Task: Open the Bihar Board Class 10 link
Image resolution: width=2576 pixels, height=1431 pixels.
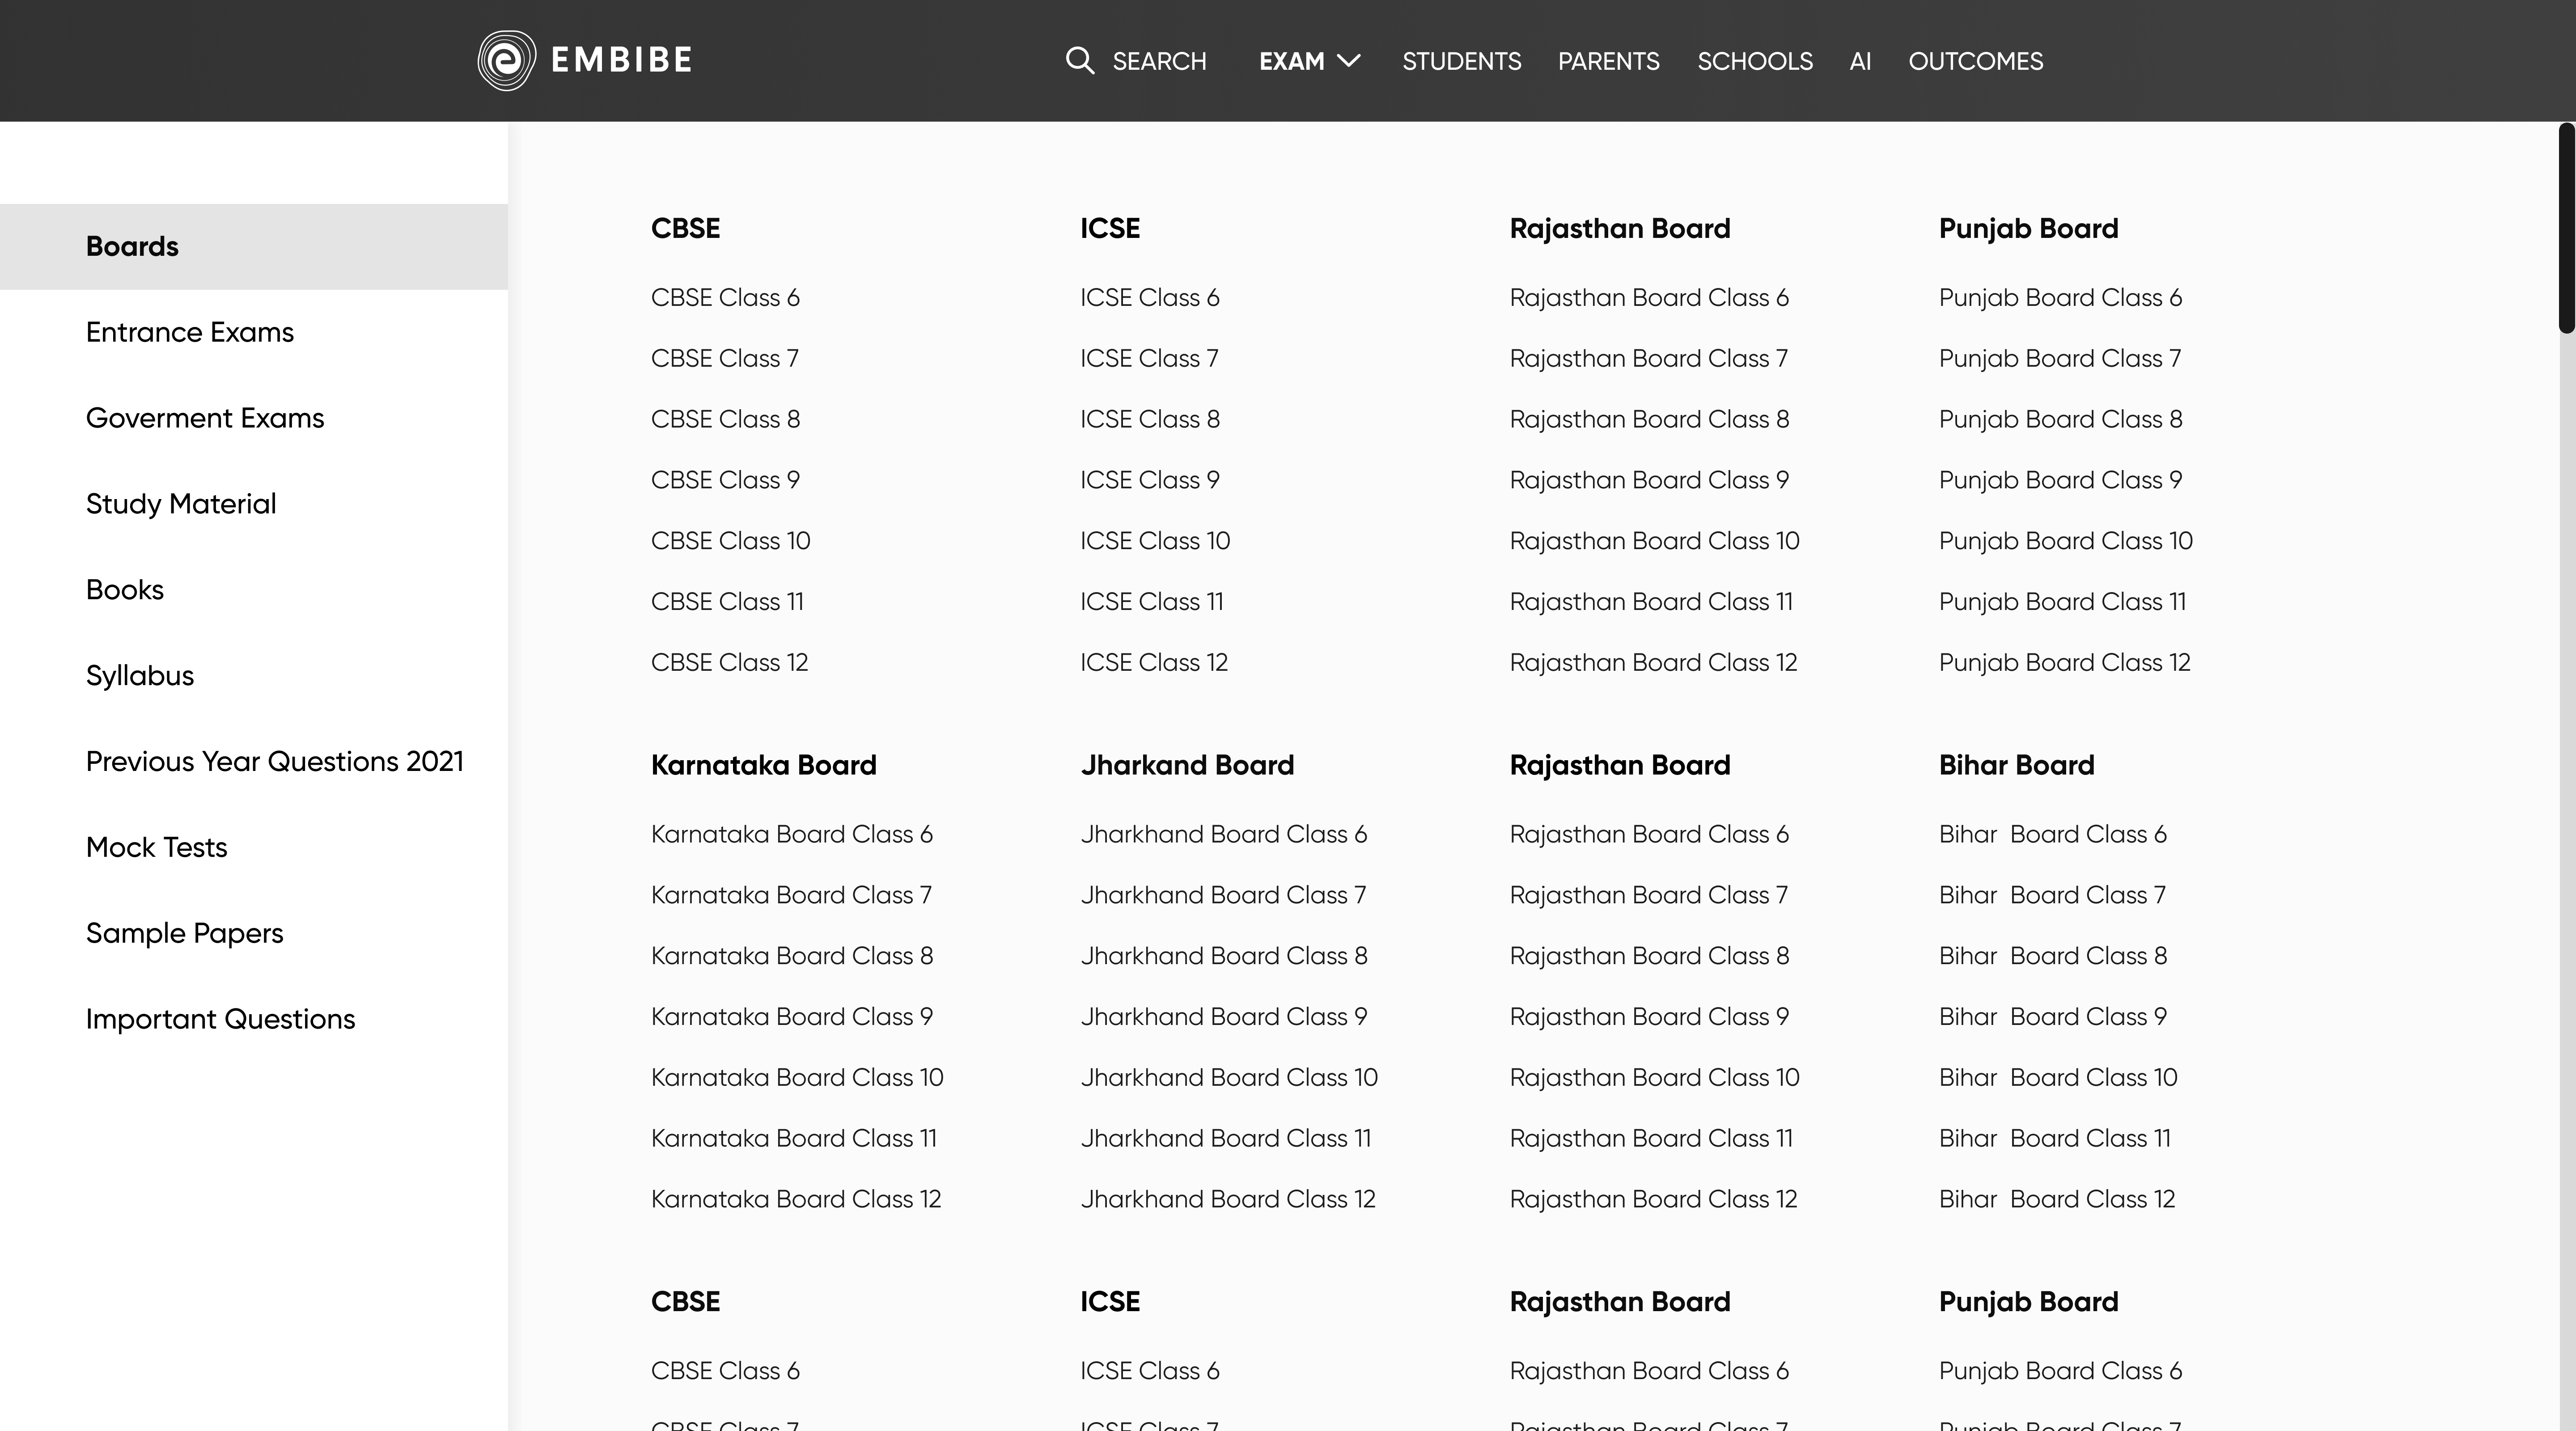Action: (x=2058, y=1078)
